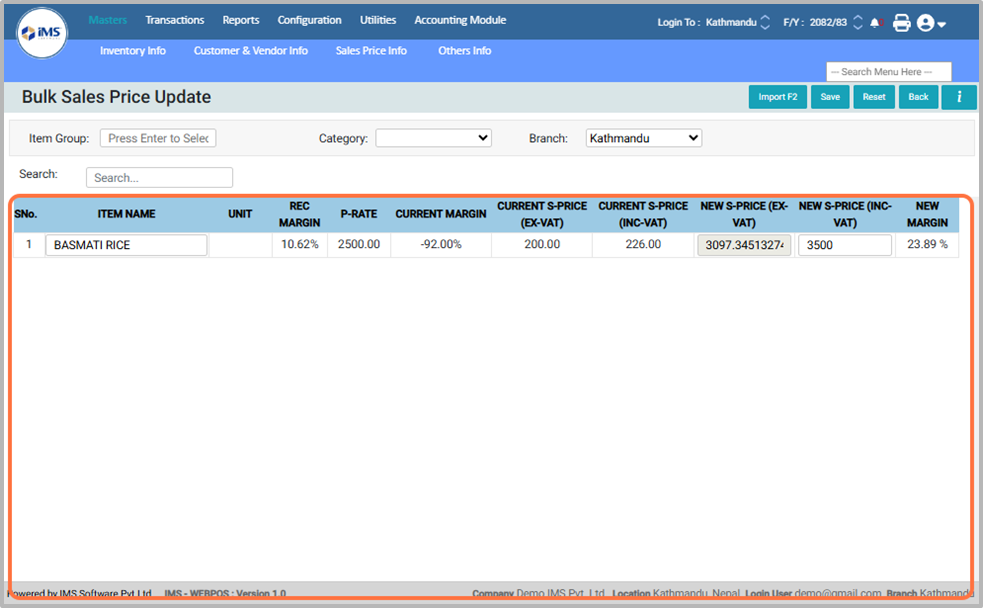Select the Accounting Module menu
The width and height of the screenshot is (983, 608).
(460, 20)
